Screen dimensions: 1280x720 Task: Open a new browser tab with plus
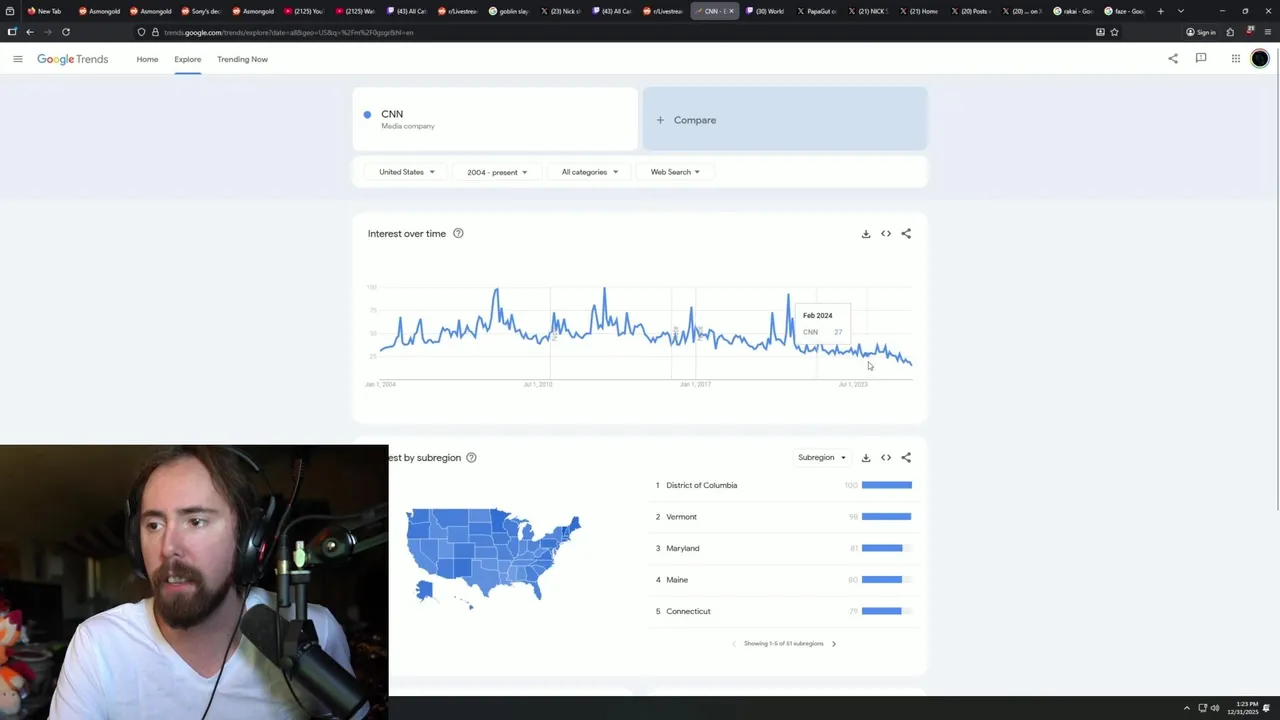pos(1160,11)
